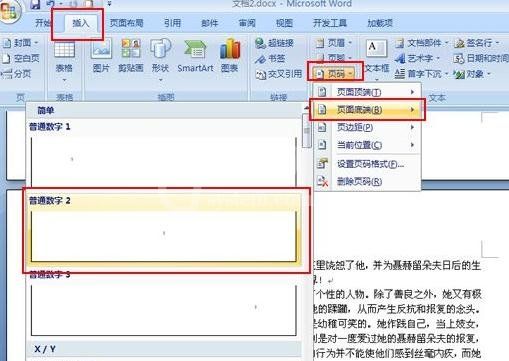The height and width of the screenshot is (361, 509).
Task: Insert a picture (图片)
Action: pos(101,56)
